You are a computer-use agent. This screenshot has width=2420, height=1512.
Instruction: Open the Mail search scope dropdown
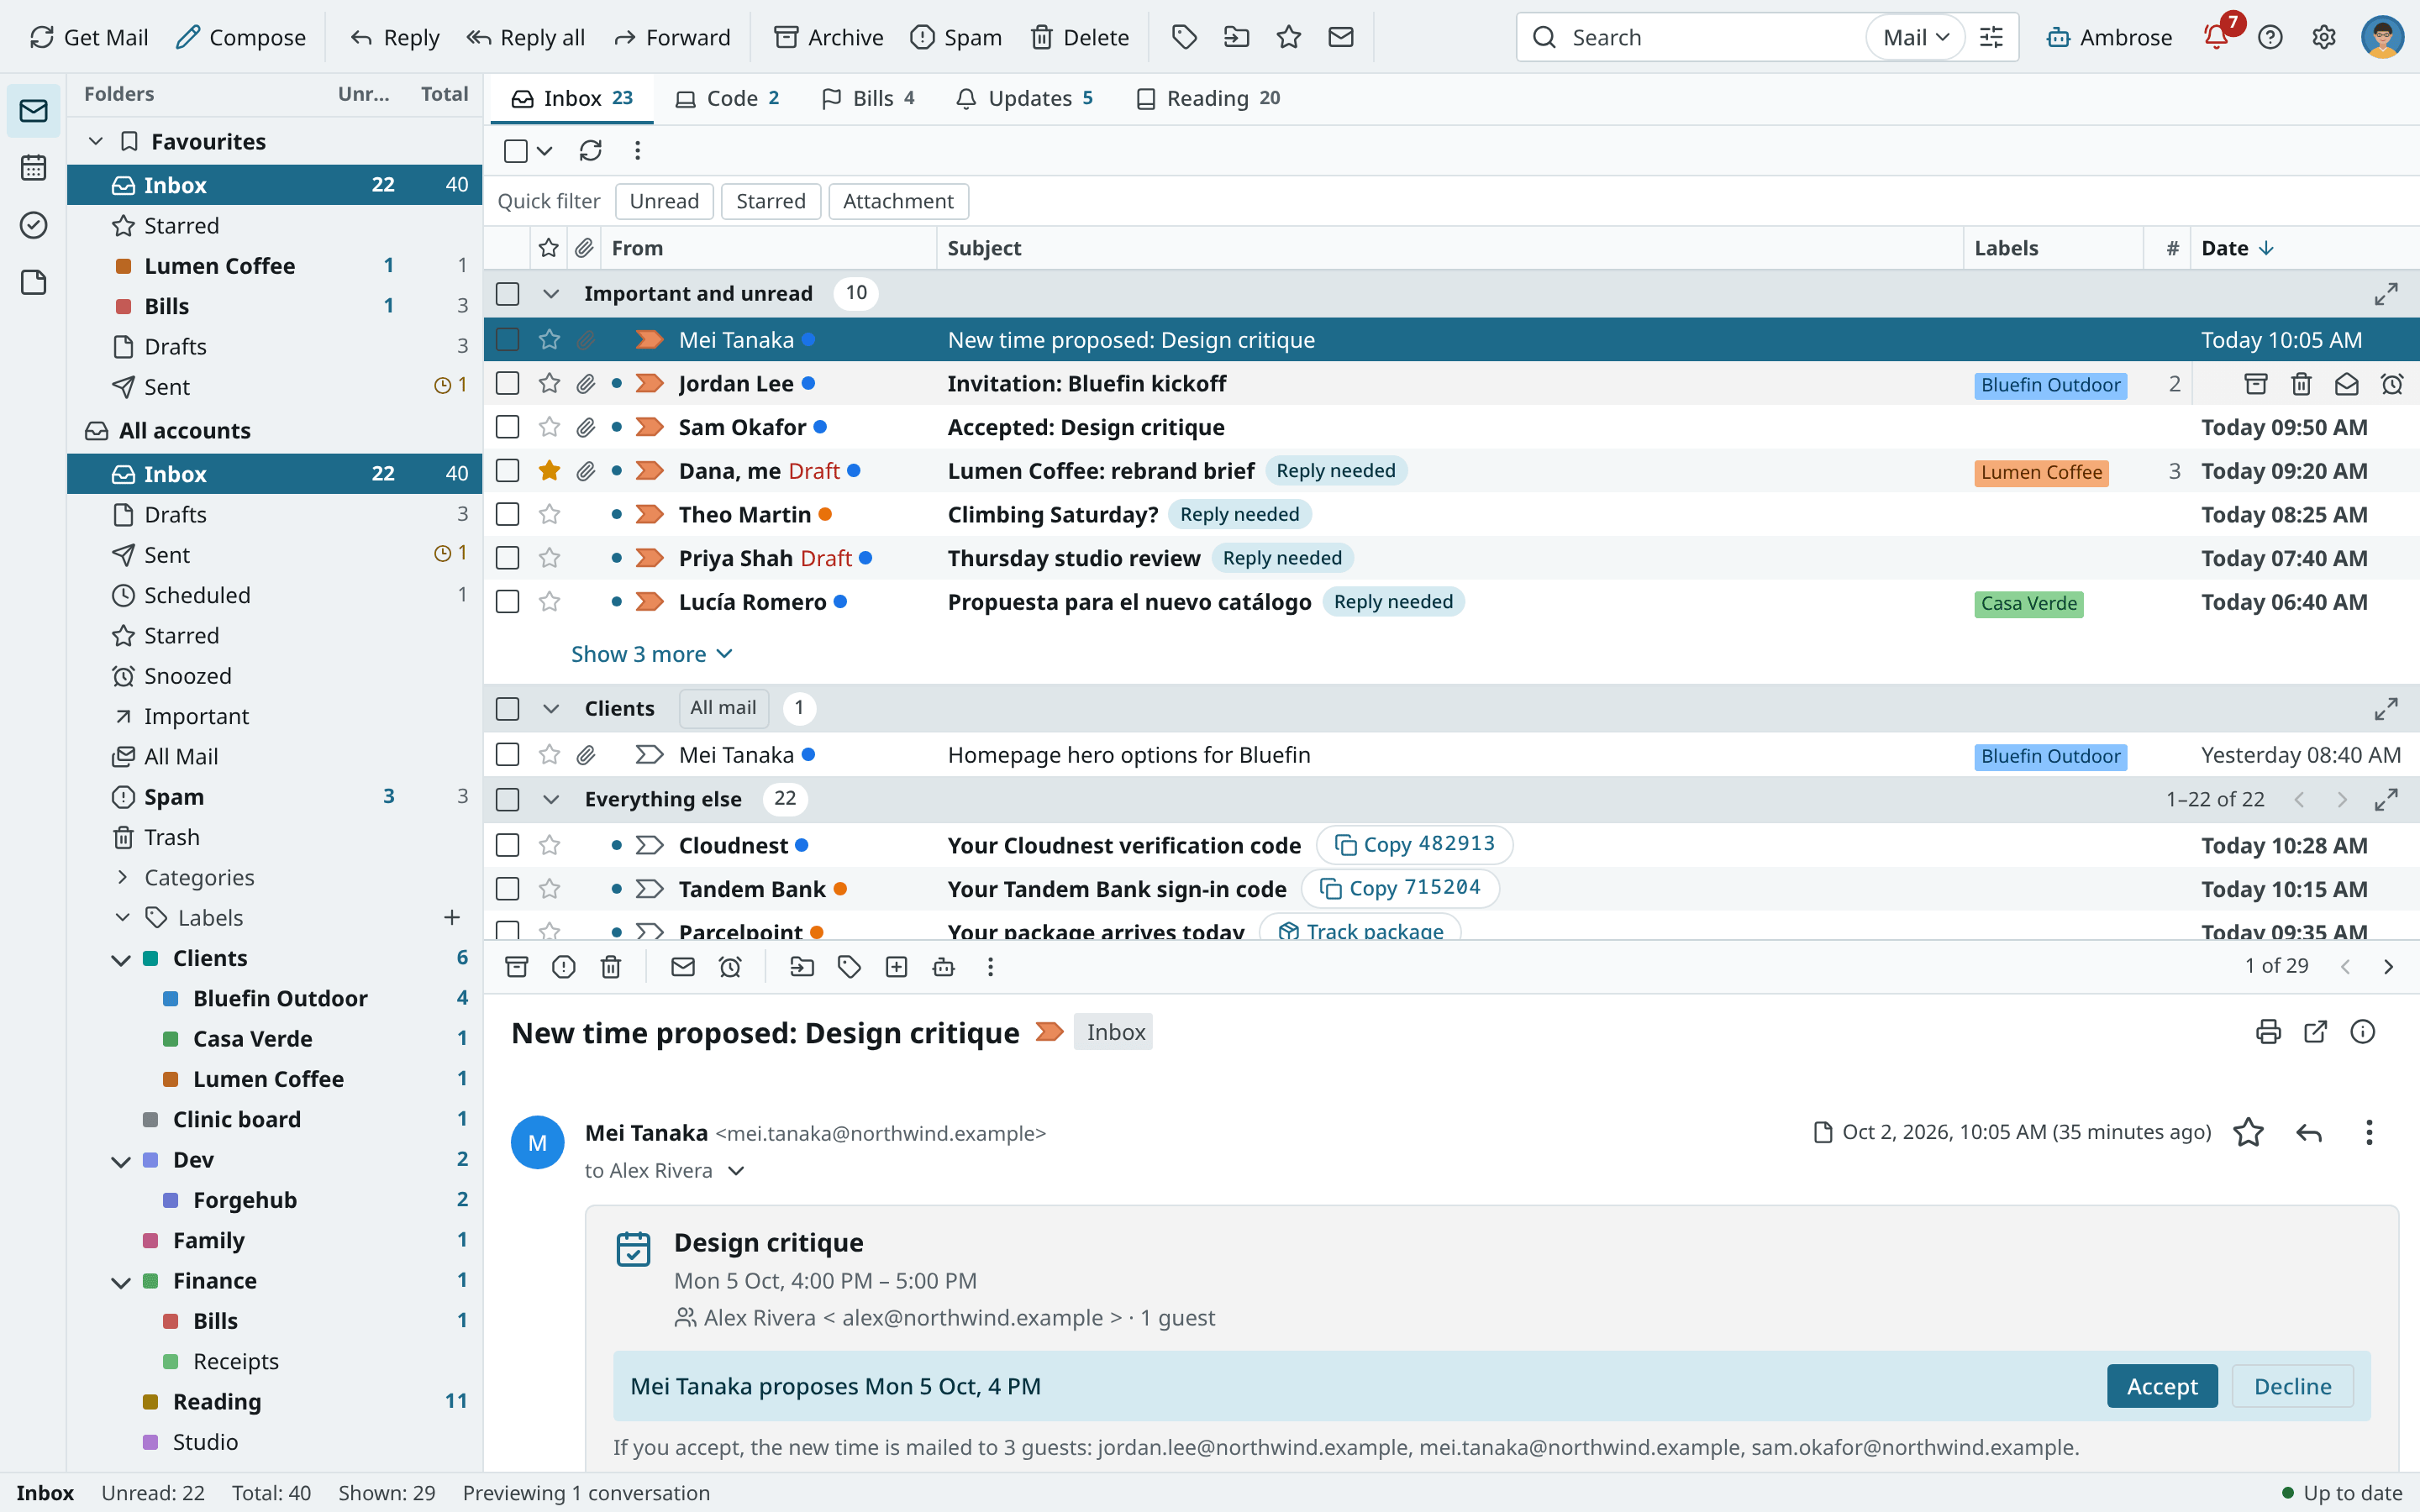[x=1915, y=37]
